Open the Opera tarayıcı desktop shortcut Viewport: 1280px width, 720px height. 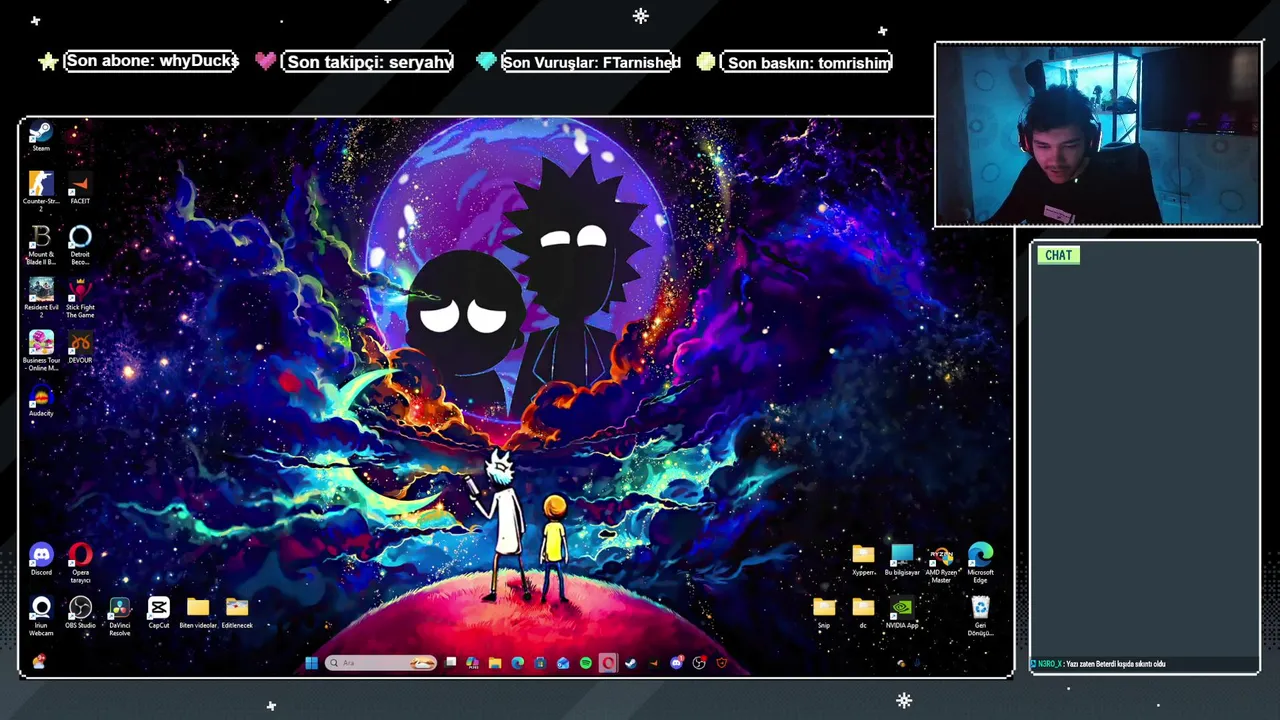pyautogui.click(x=80, y=563)
